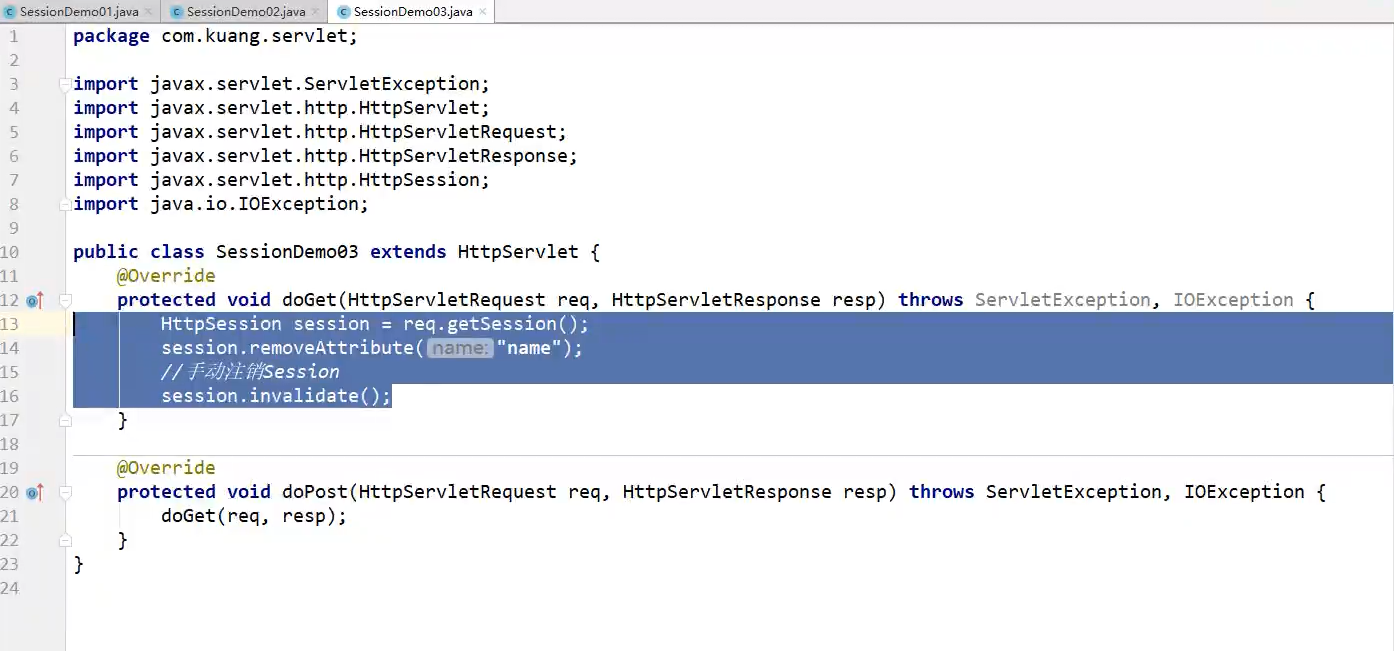The width and height of the screenshot is (1394, 651).
Task: Close the SessionDemo01.java tab
Action: [x=150, y=12]
